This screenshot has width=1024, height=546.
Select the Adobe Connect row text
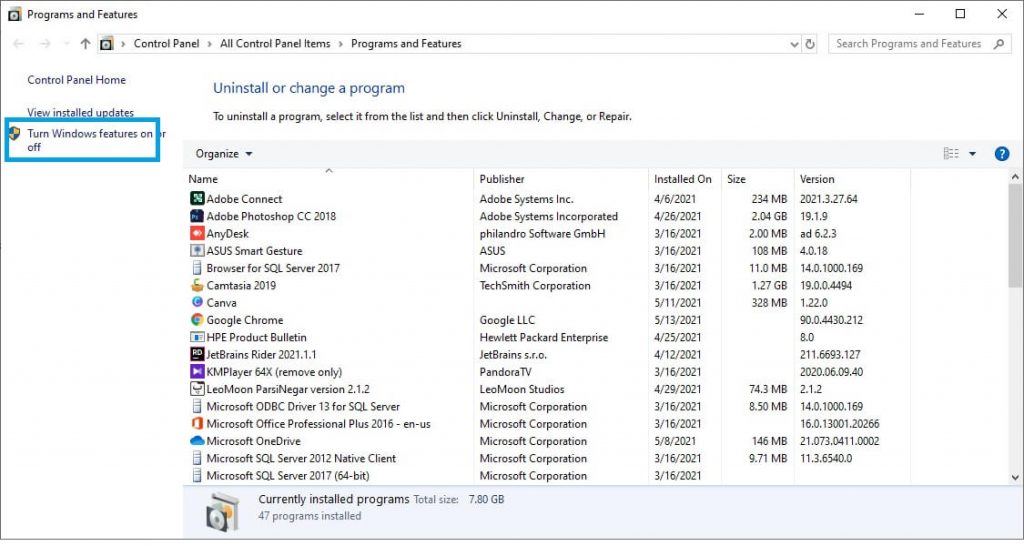click(244, 199)
